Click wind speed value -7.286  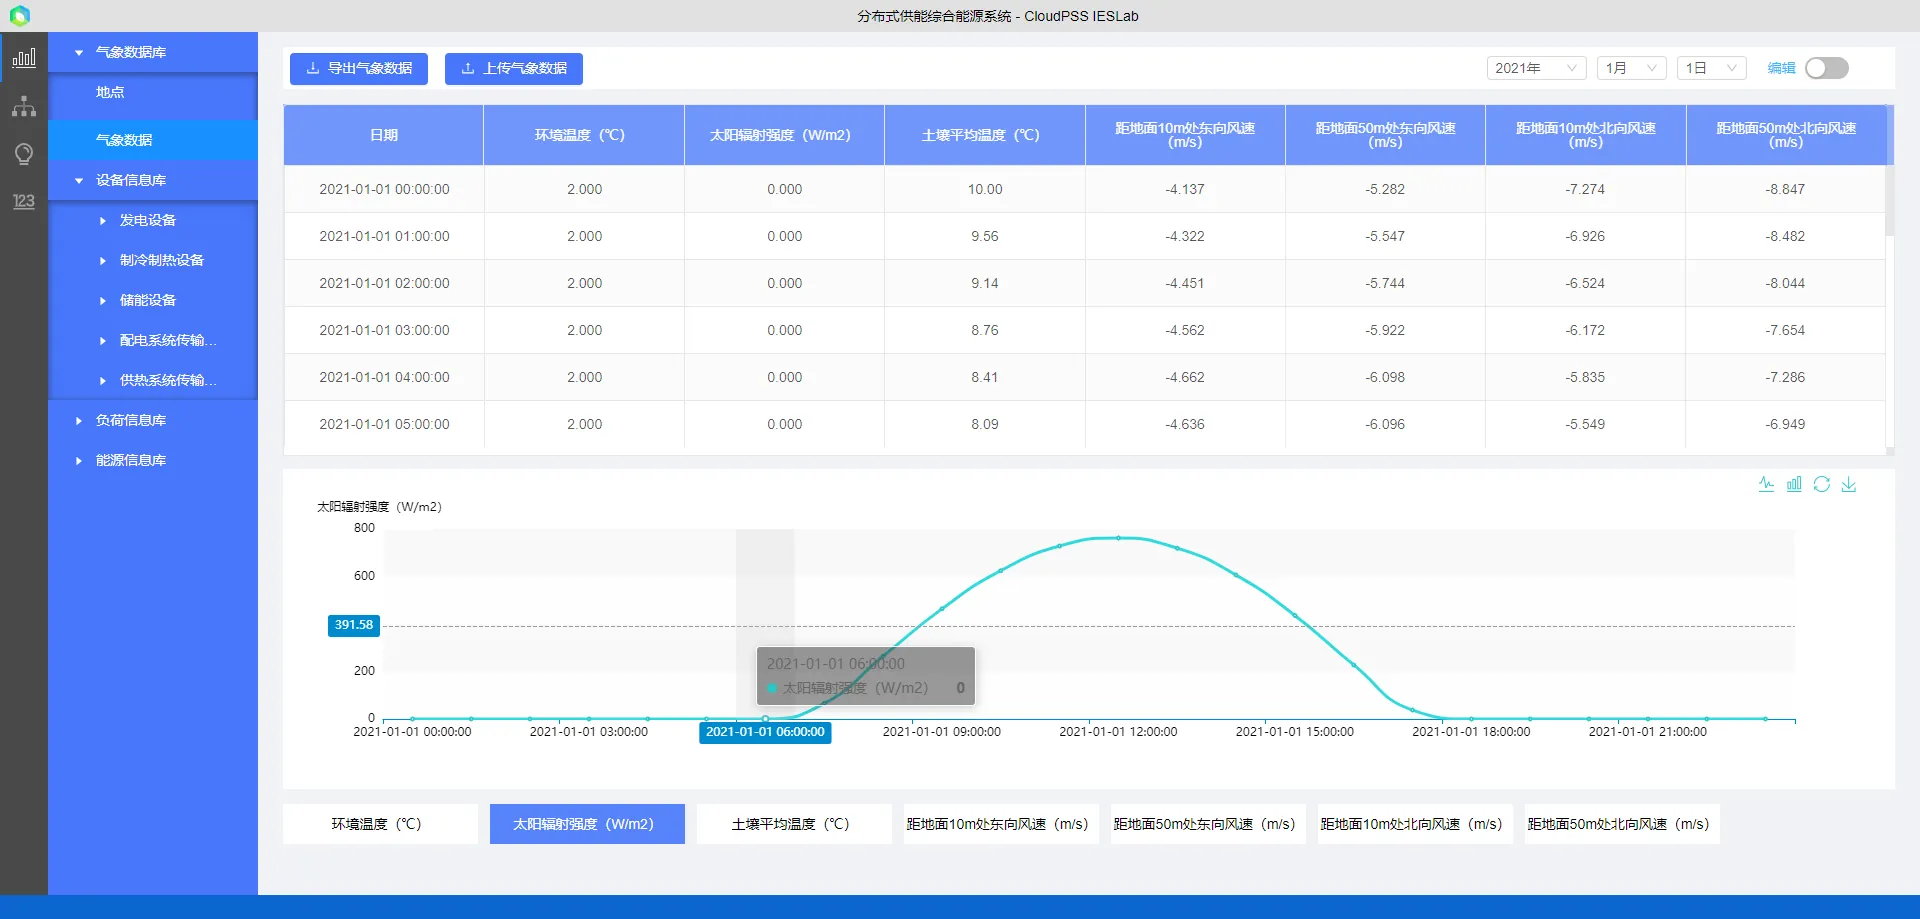[1785, 377]
